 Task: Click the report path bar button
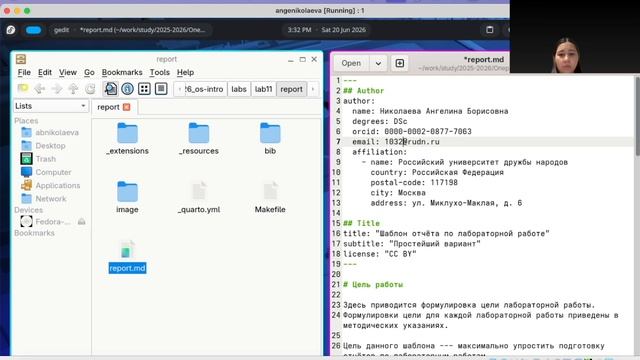[x=291, y=89]
